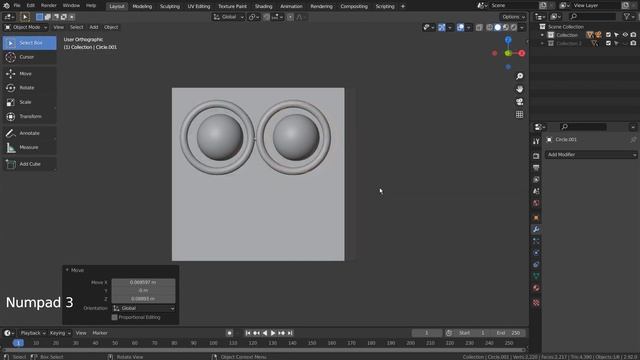Toggle Proportional Editing checkbox in Move panel
This screenshot has width=640, height=360.
(115, 317)
